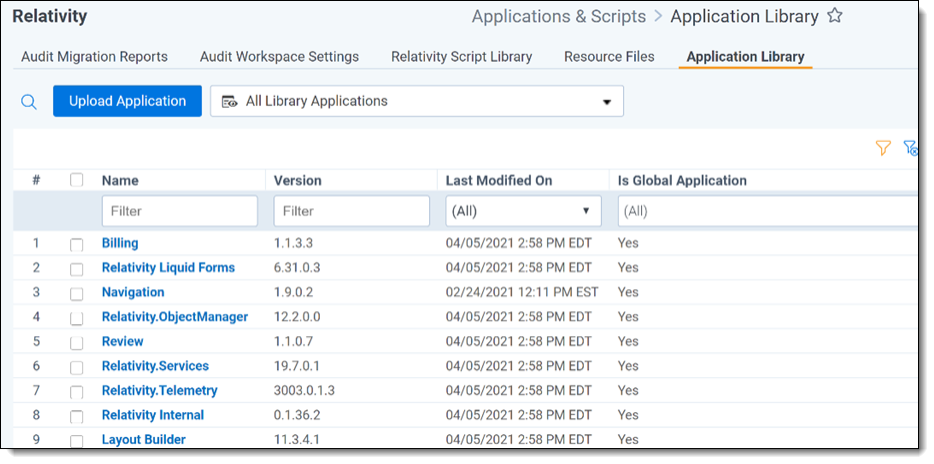934x464 pixels.
Task: Click the search magnifier icon
Action: pos(29,101)
